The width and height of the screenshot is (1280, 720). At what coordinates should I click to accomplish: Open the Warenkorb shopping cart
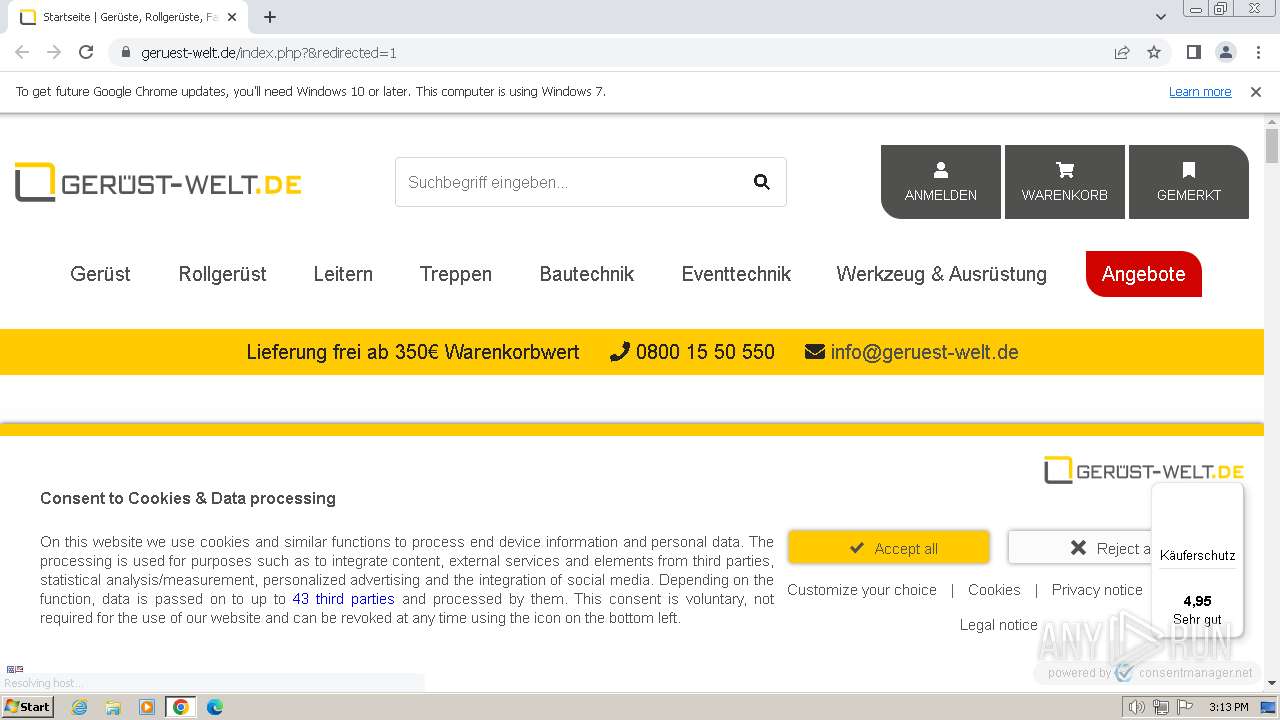(x=1065, y=182)
